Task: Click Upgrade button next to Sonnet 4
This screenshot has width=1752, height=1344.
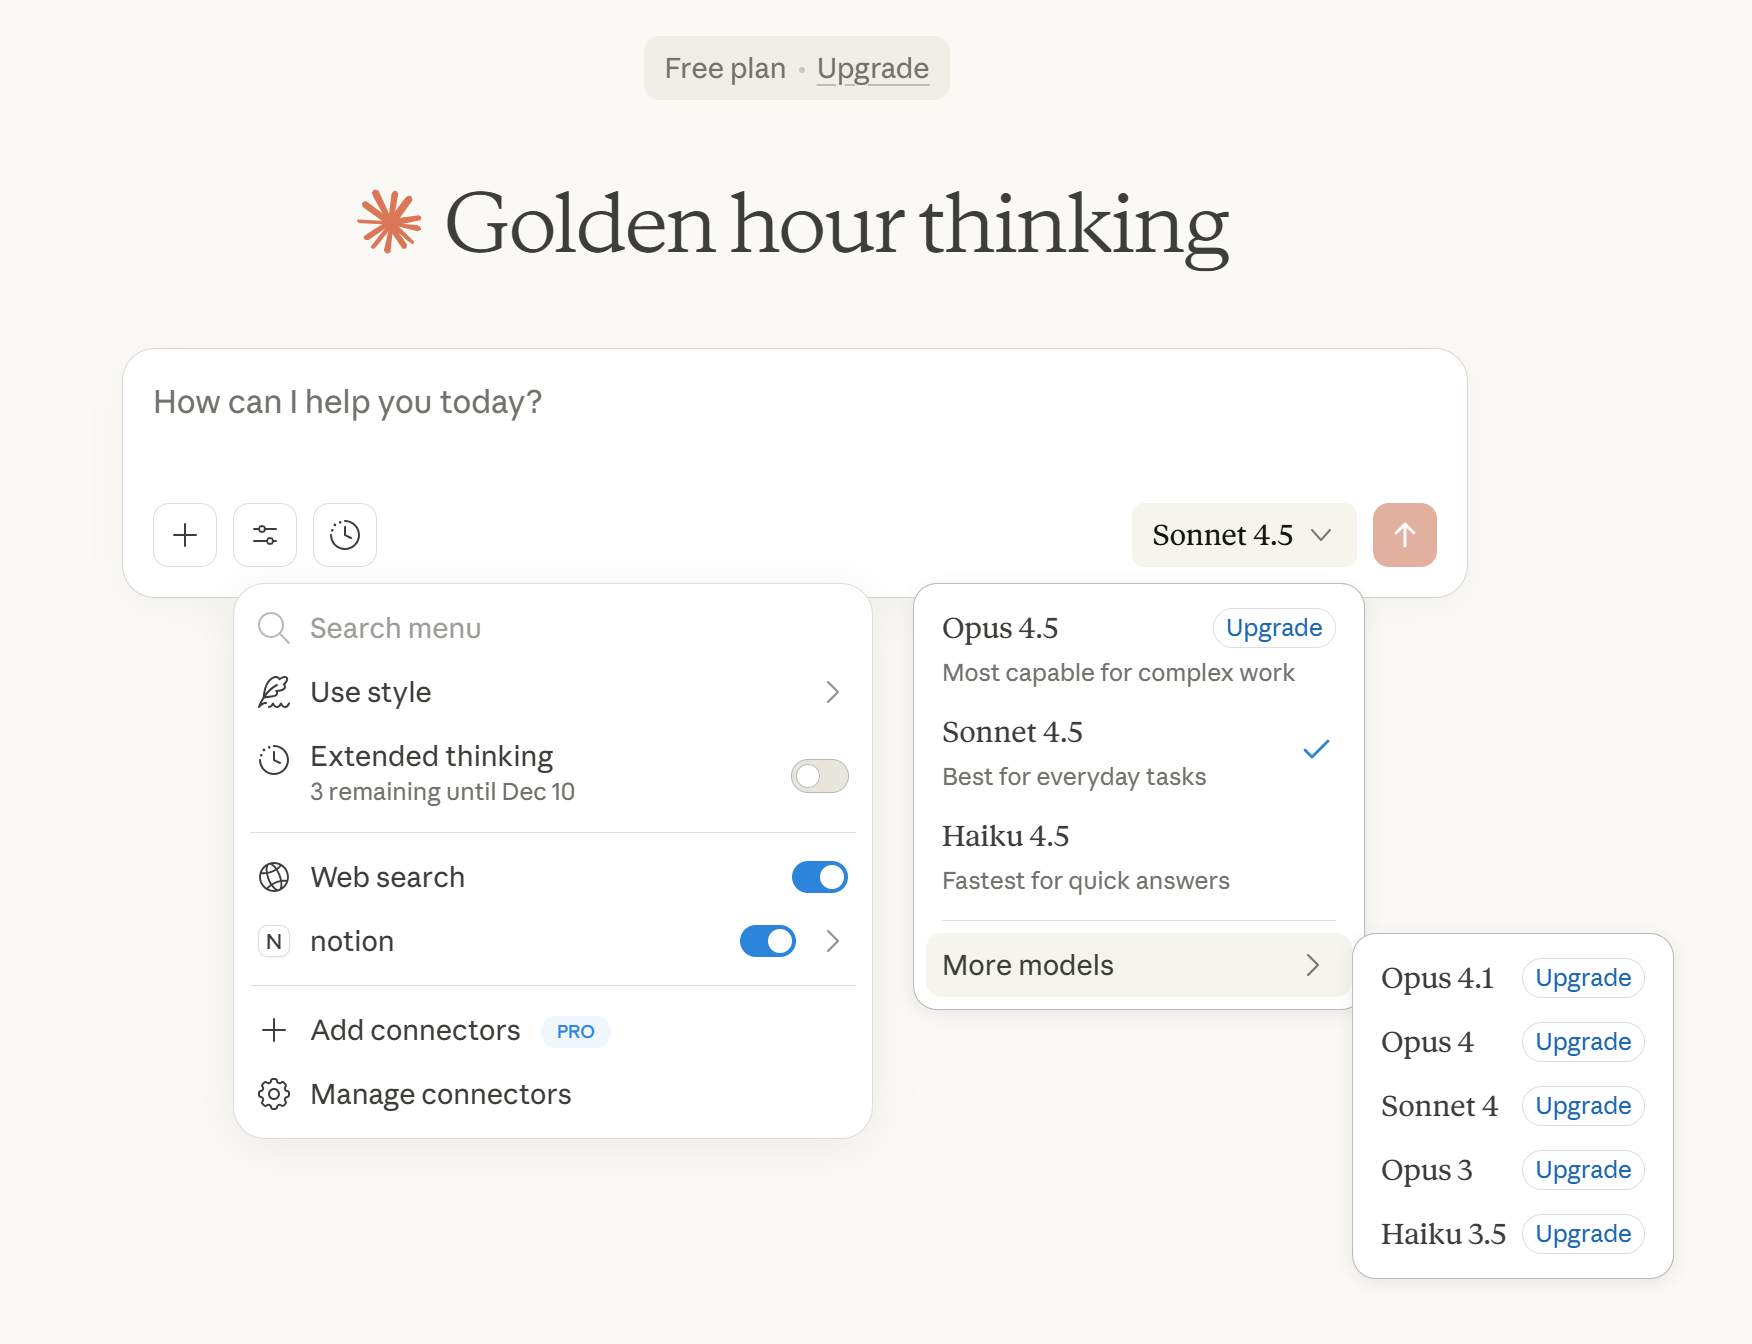Action: coord(1583,1106)
